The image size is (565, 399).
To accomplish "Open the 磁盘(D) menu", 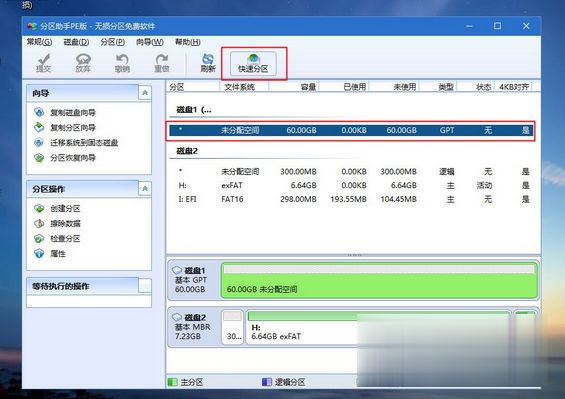I will pyautogui.click(x=76, y=42).
